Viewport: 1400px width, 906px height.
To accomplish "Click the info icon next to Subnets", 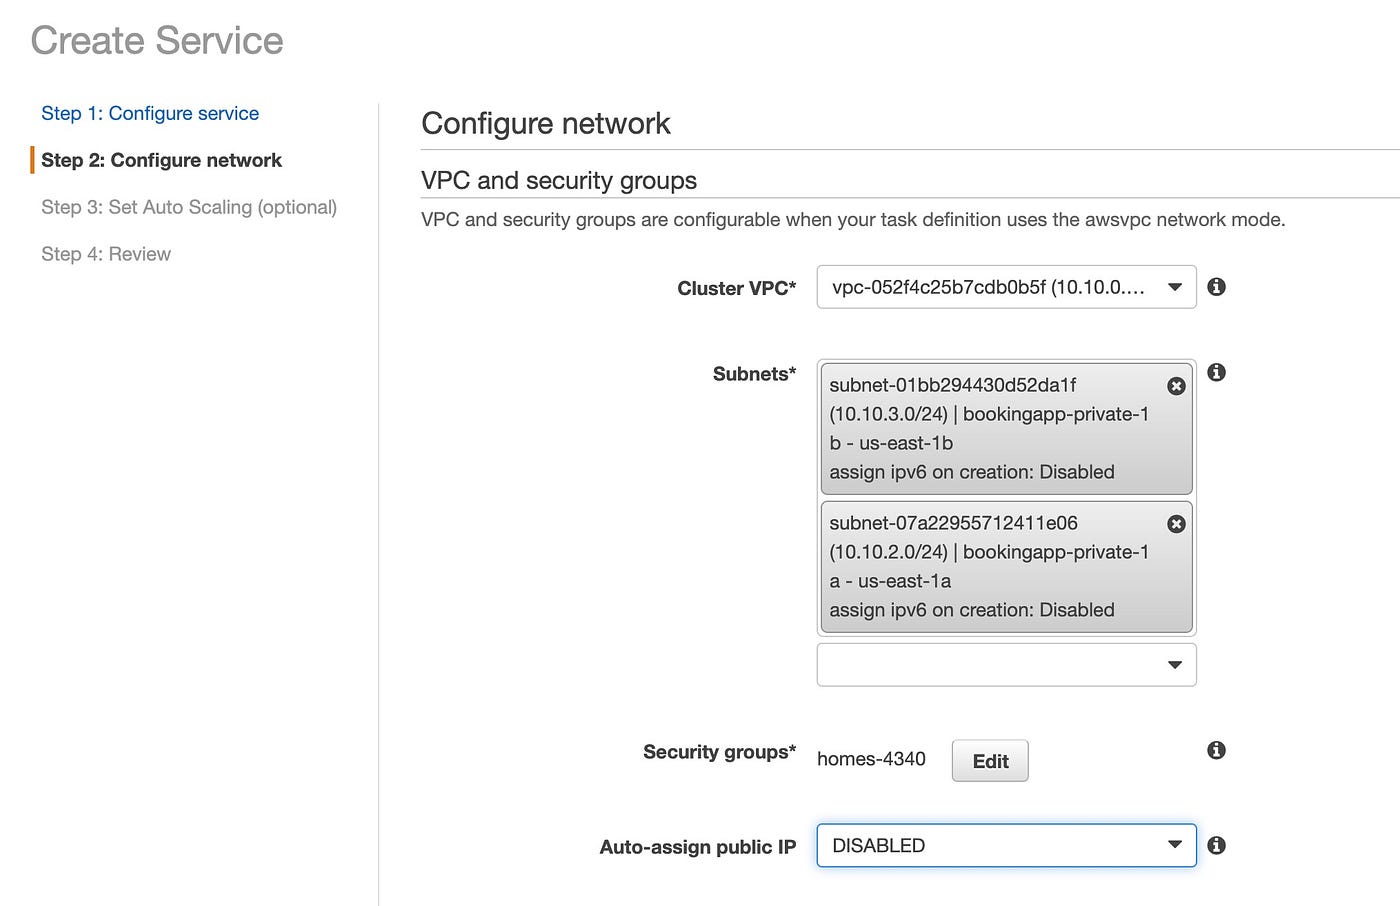I will [1216, 372].
